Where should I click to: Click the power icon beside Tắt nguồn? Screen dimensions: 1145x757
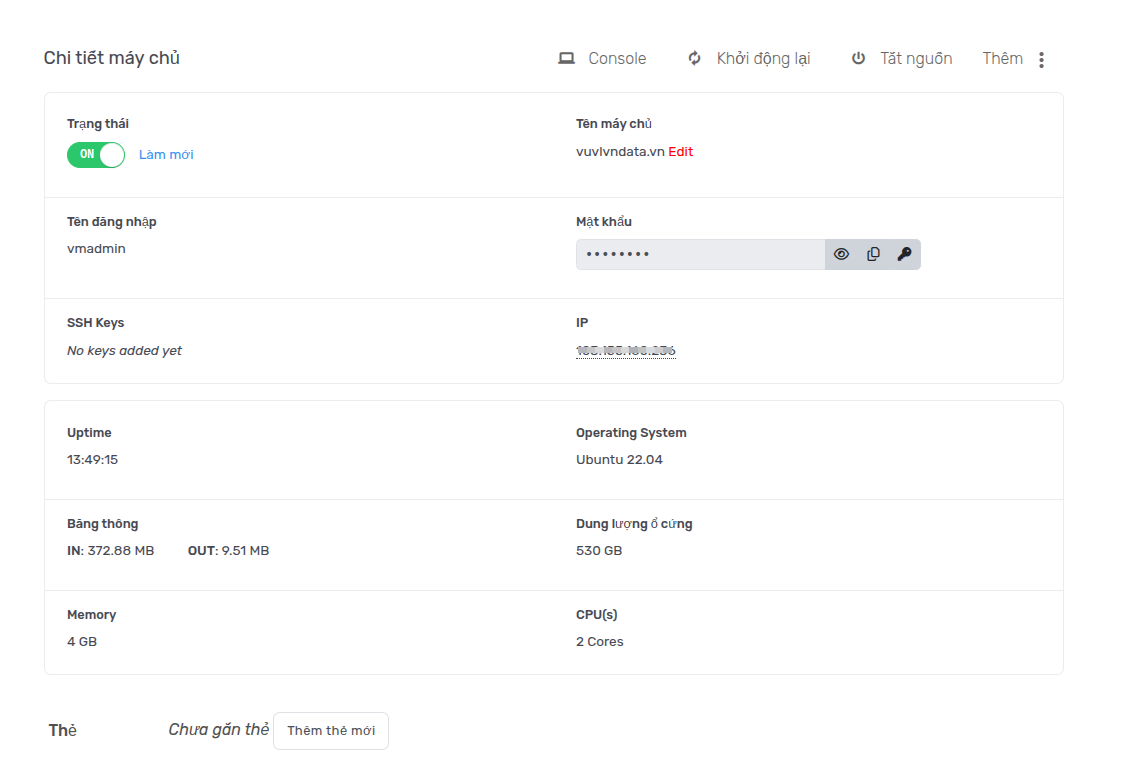(858, 59)
